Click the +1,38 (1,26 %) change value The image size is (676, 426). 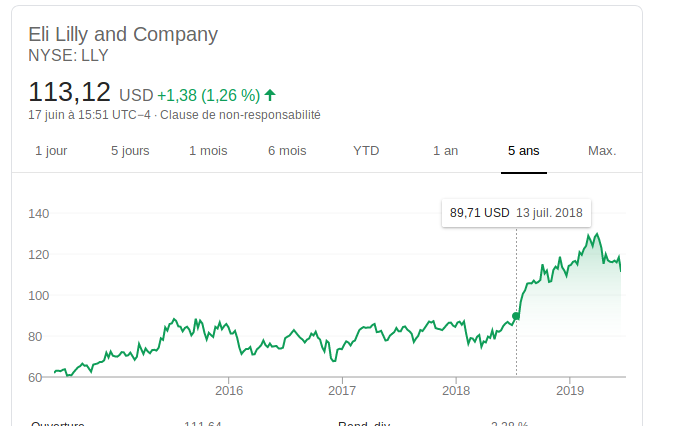point(208,96)
